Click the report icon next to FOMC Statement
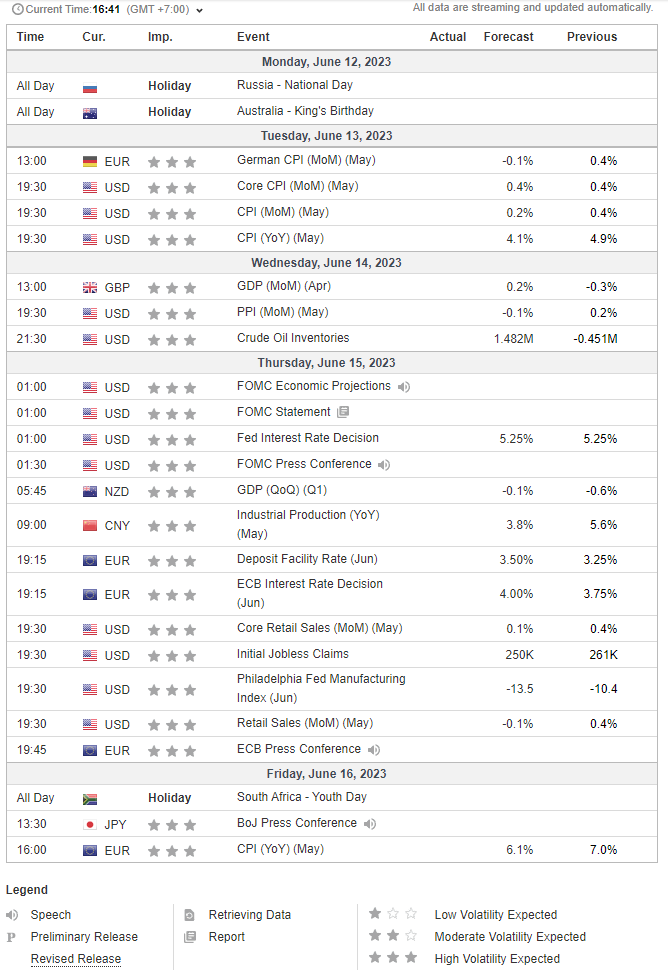668x977 pixels. [x=343, y=412]
